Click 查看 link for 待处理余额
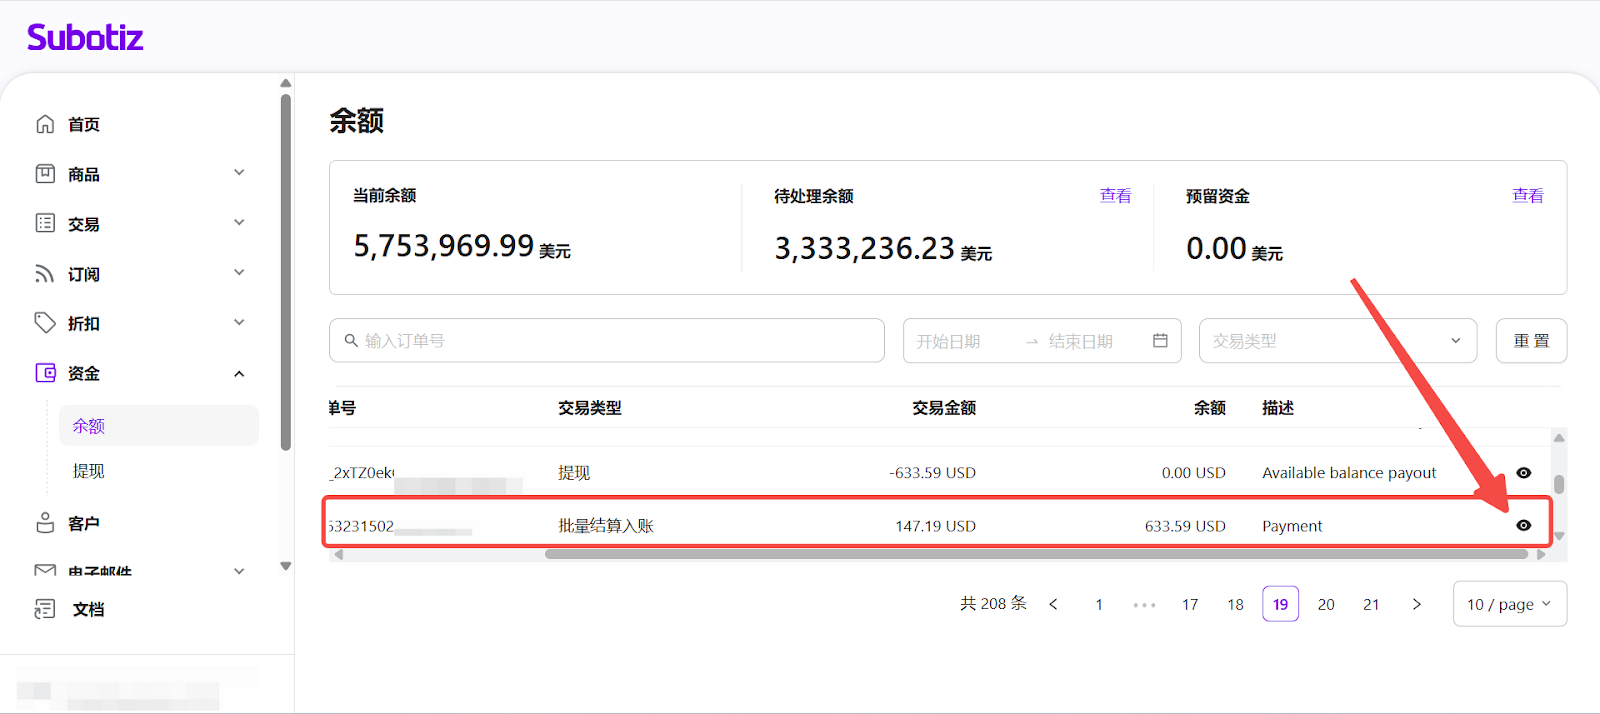Image resolution: width=1600 pixels, height=714 pixels. point(1115,196)
